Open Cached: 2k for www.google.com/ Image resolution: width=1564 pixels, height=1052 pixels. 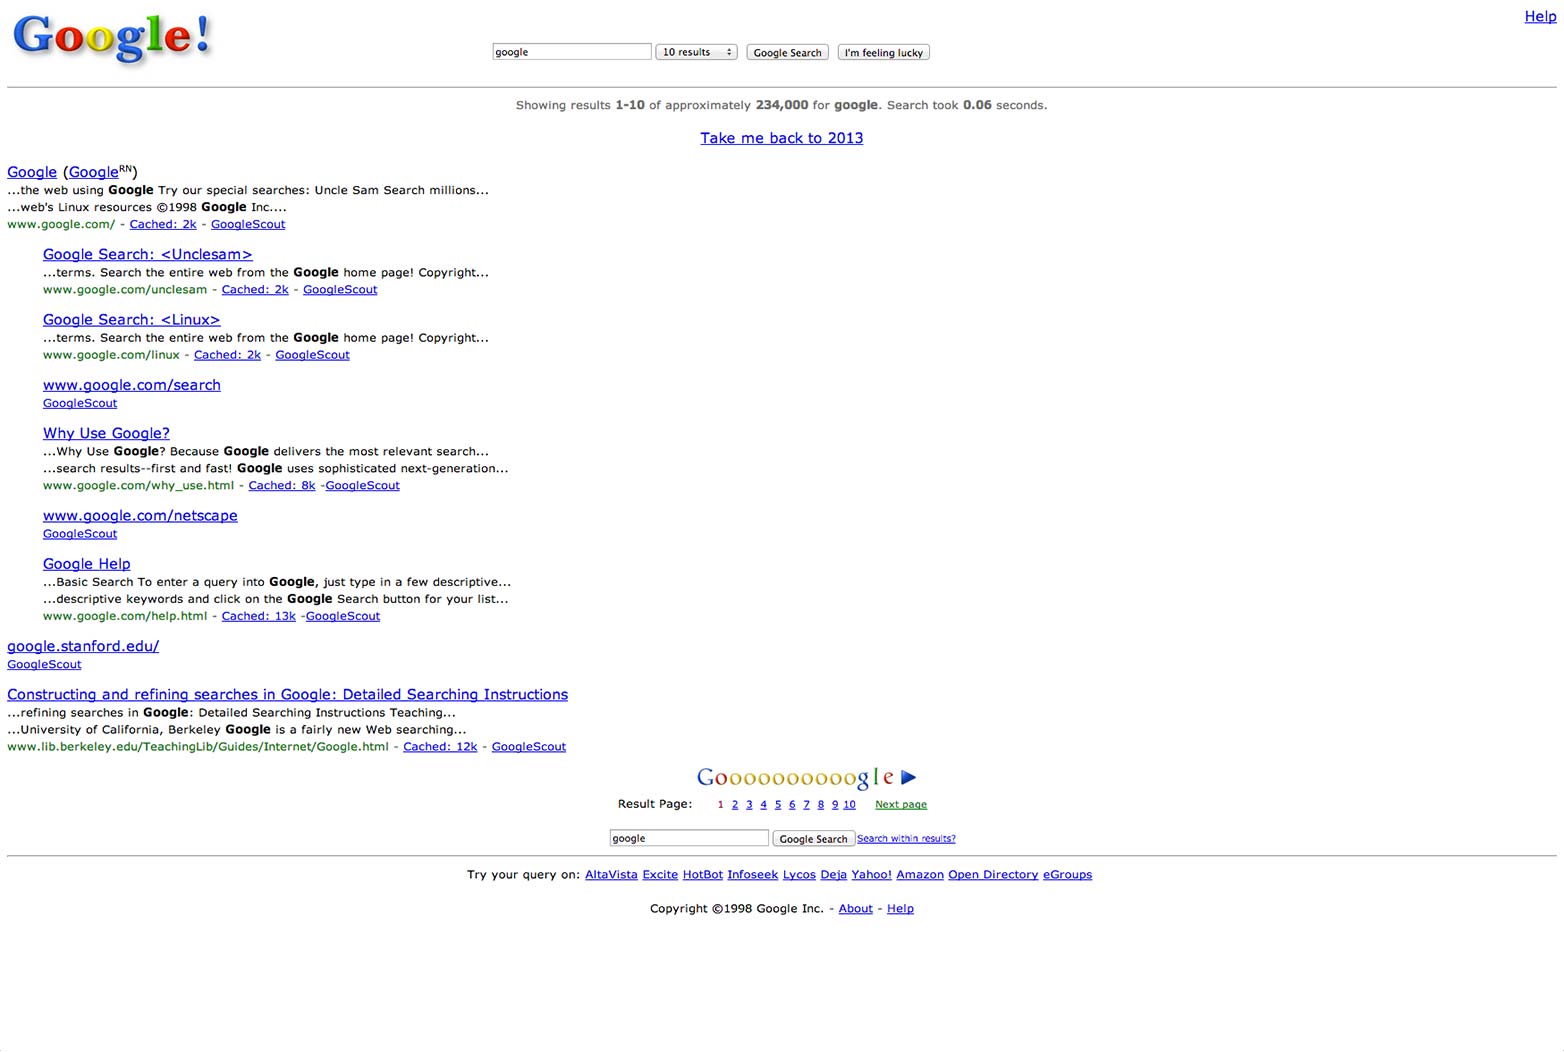click(163, 224)
